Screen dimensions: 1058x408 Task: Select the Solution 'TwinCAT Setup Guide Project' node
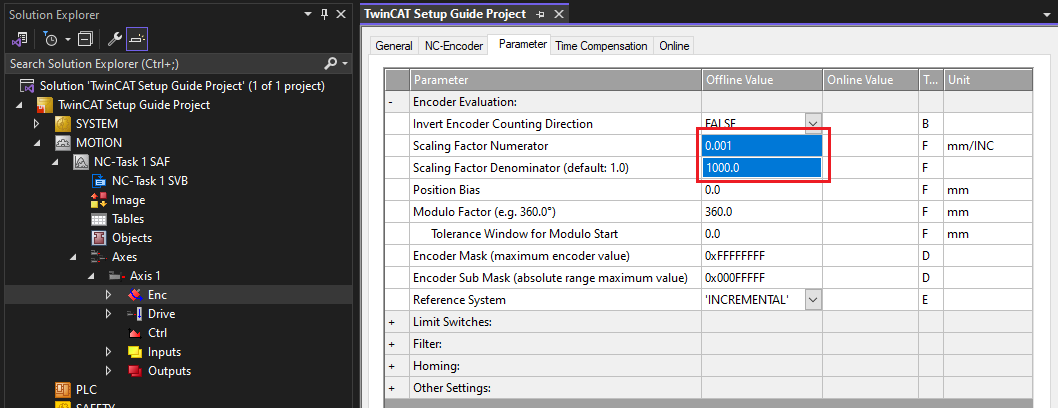pyautogui.click(x=182, y=86)
